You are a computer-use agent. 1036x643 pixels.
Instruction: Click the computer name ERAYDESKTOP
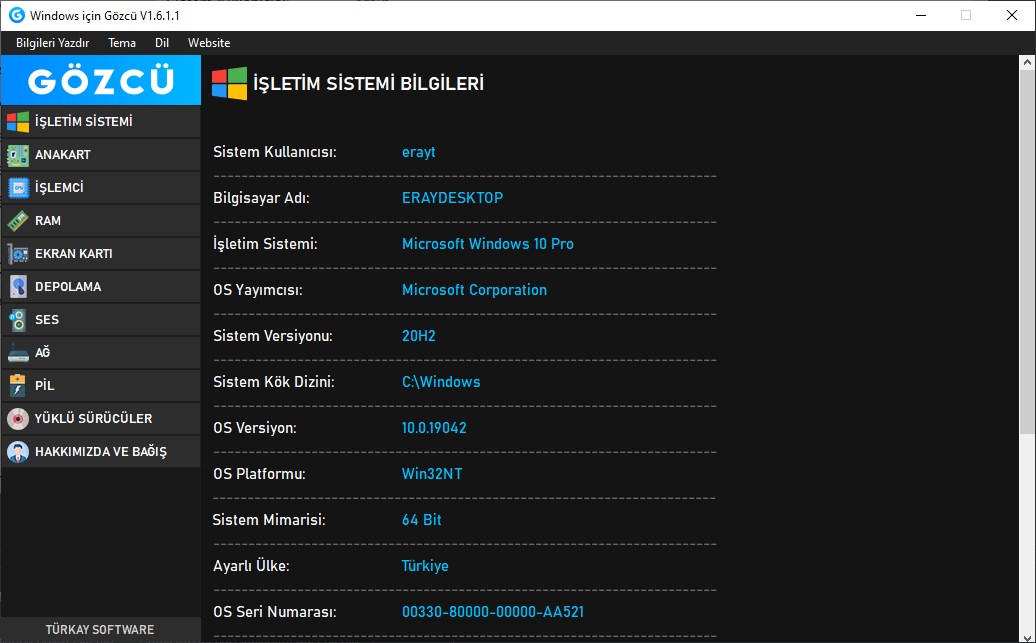pyautogui.click(x=452, y=198)
